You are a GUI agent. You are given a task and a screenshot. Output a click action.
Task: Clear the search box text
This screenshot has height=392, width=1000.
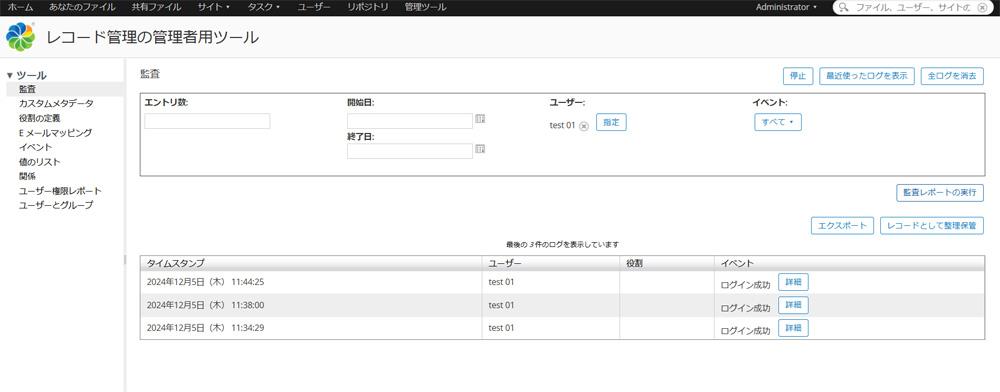(982, 8)
